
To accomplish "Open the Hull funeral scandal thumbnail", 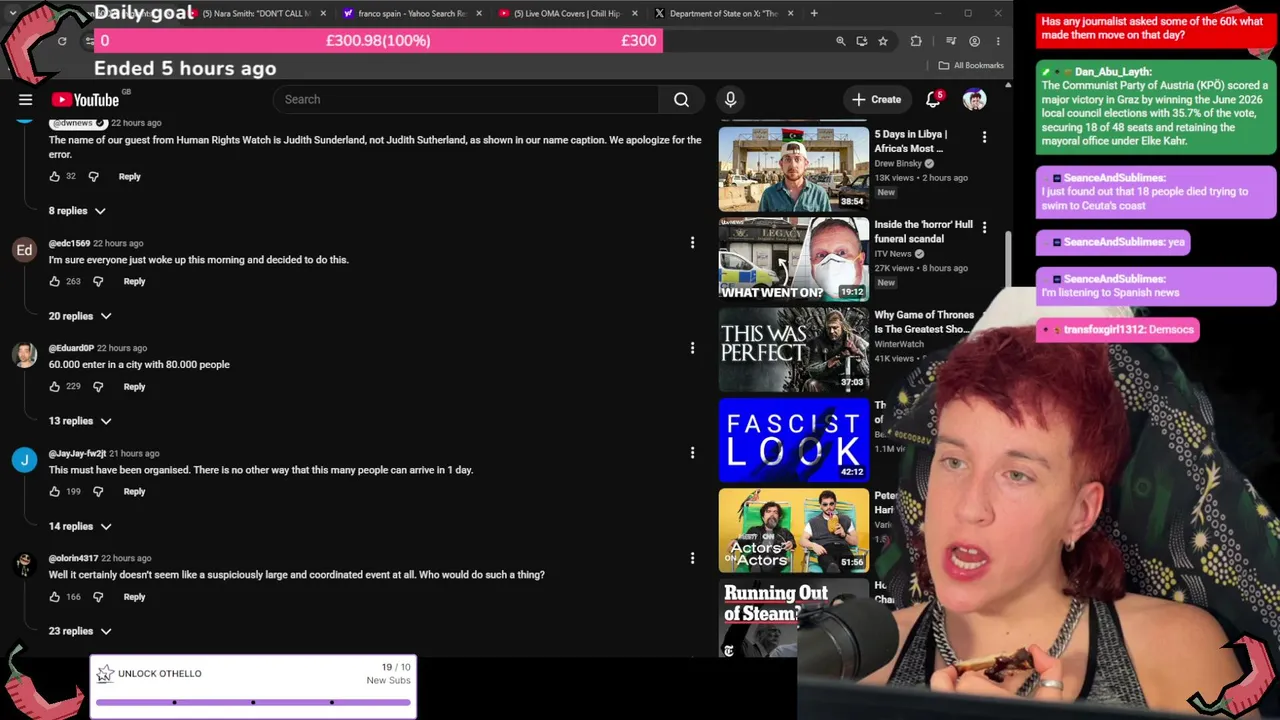I will tap(794, 258).
